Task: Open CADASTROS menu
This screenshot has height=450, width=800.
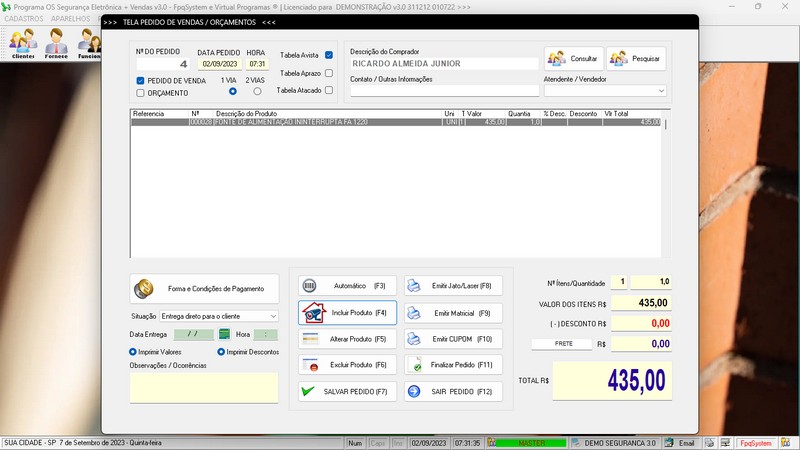Action: point(23,18)
